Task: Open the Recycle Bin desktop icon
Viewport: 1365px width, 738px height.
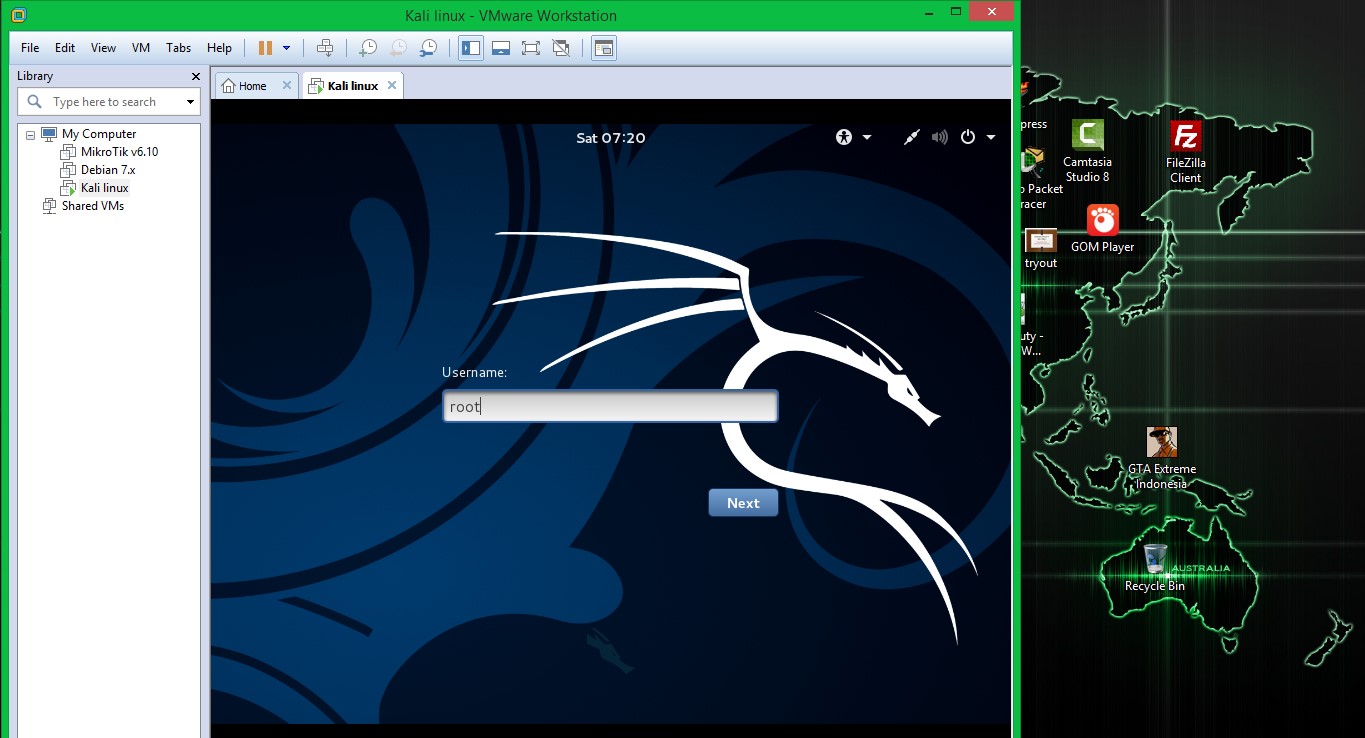Action: coord(1155,567)
